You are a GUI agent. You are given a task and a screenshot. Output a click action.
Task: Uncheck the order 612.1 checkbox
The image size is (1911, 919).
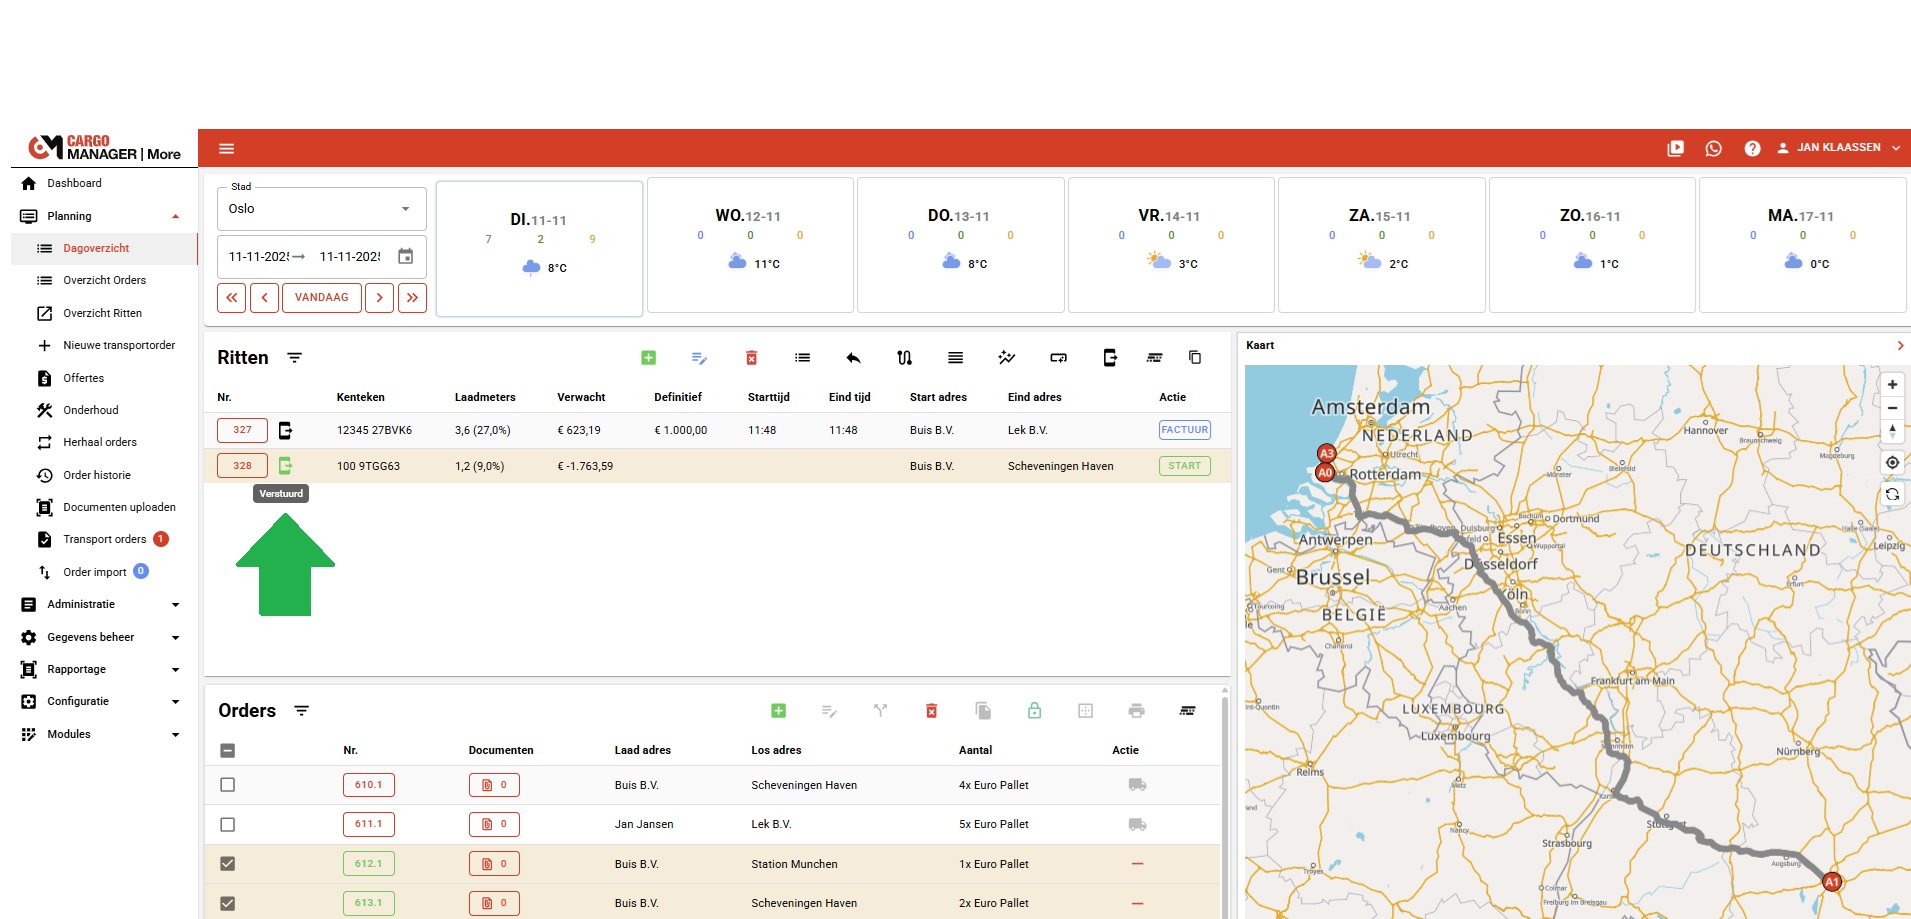(x=228, y=864)
